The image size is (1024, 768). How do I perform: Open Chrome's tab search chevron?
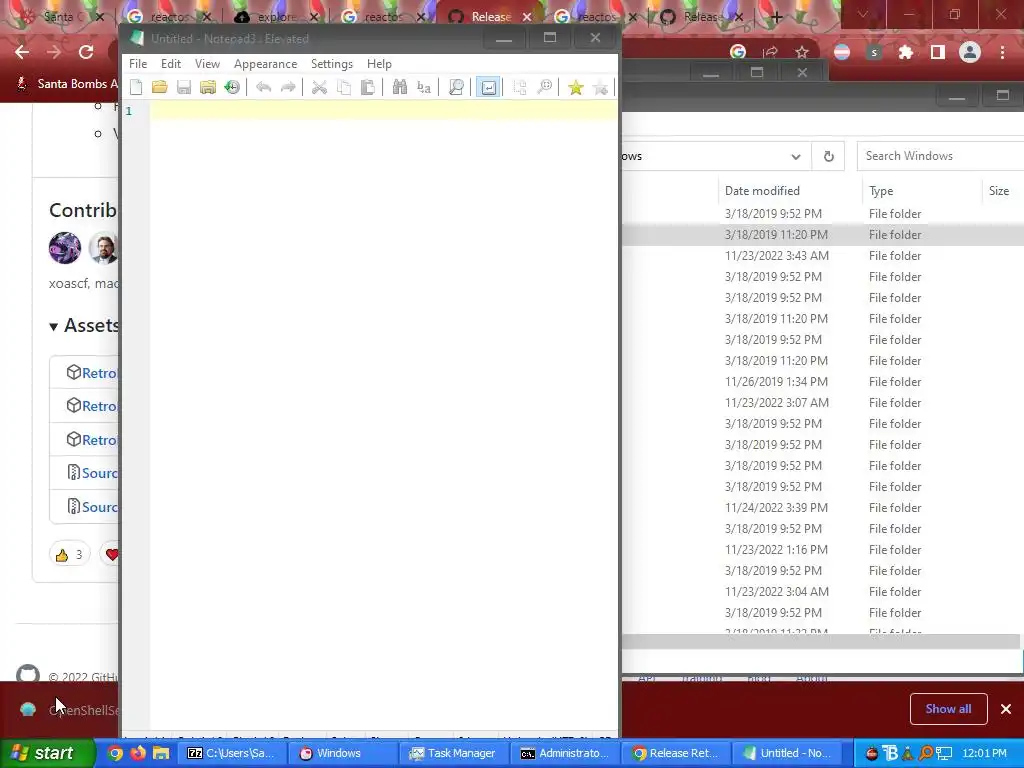point(863,14)
